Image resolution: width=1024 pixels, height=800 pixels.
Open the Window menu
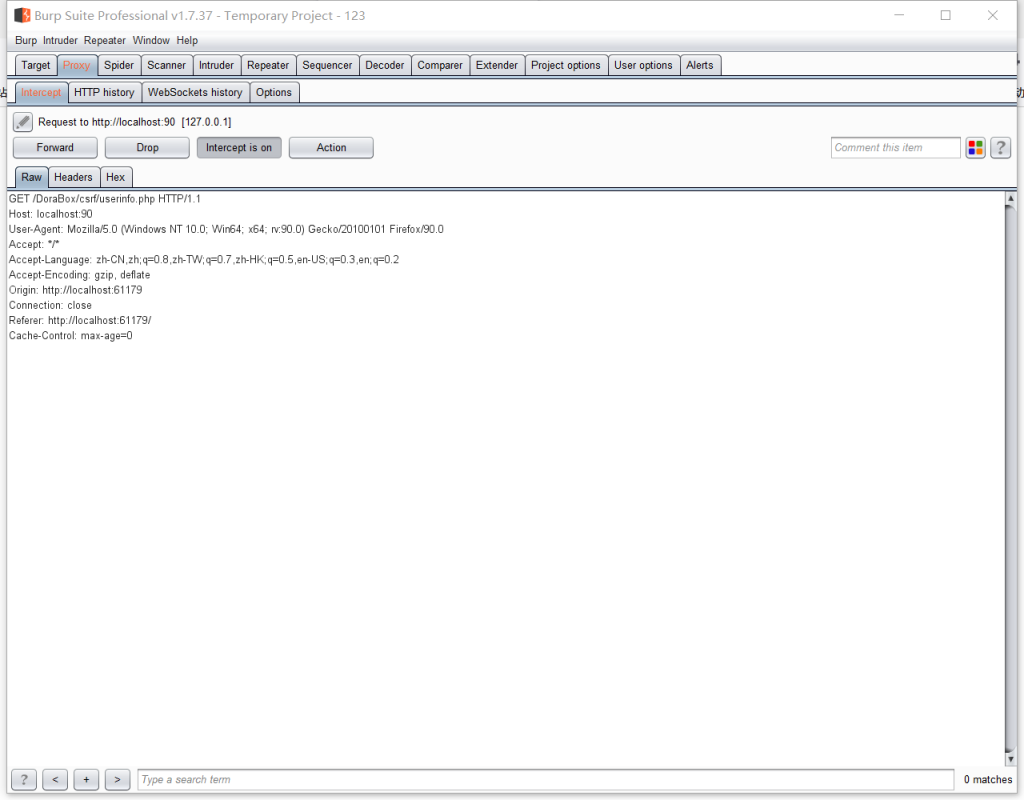151,40
